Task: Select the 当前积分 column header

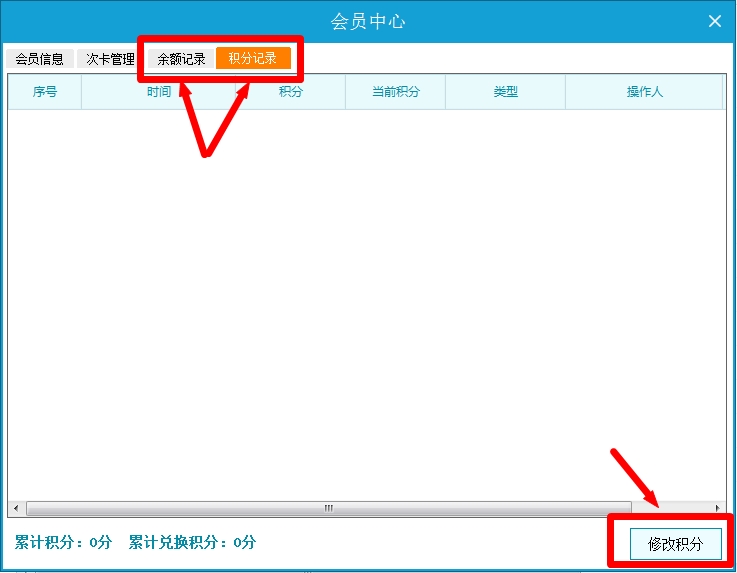Action: [395, 92]
